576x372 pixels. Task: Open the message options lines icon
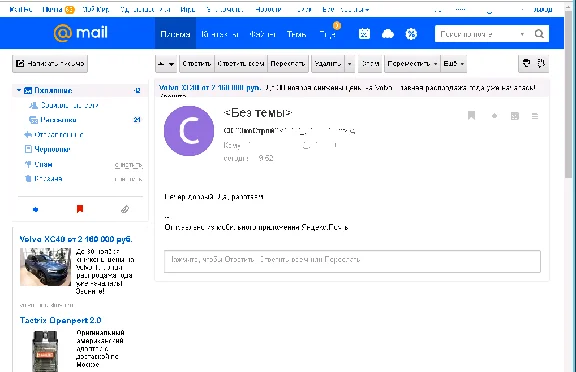tap(535, 116)
